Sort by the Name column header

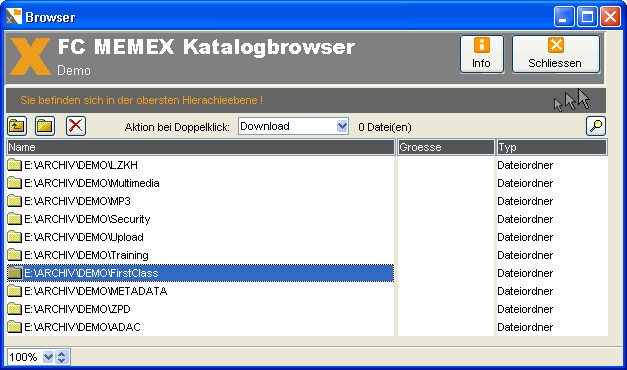(201, 147)
